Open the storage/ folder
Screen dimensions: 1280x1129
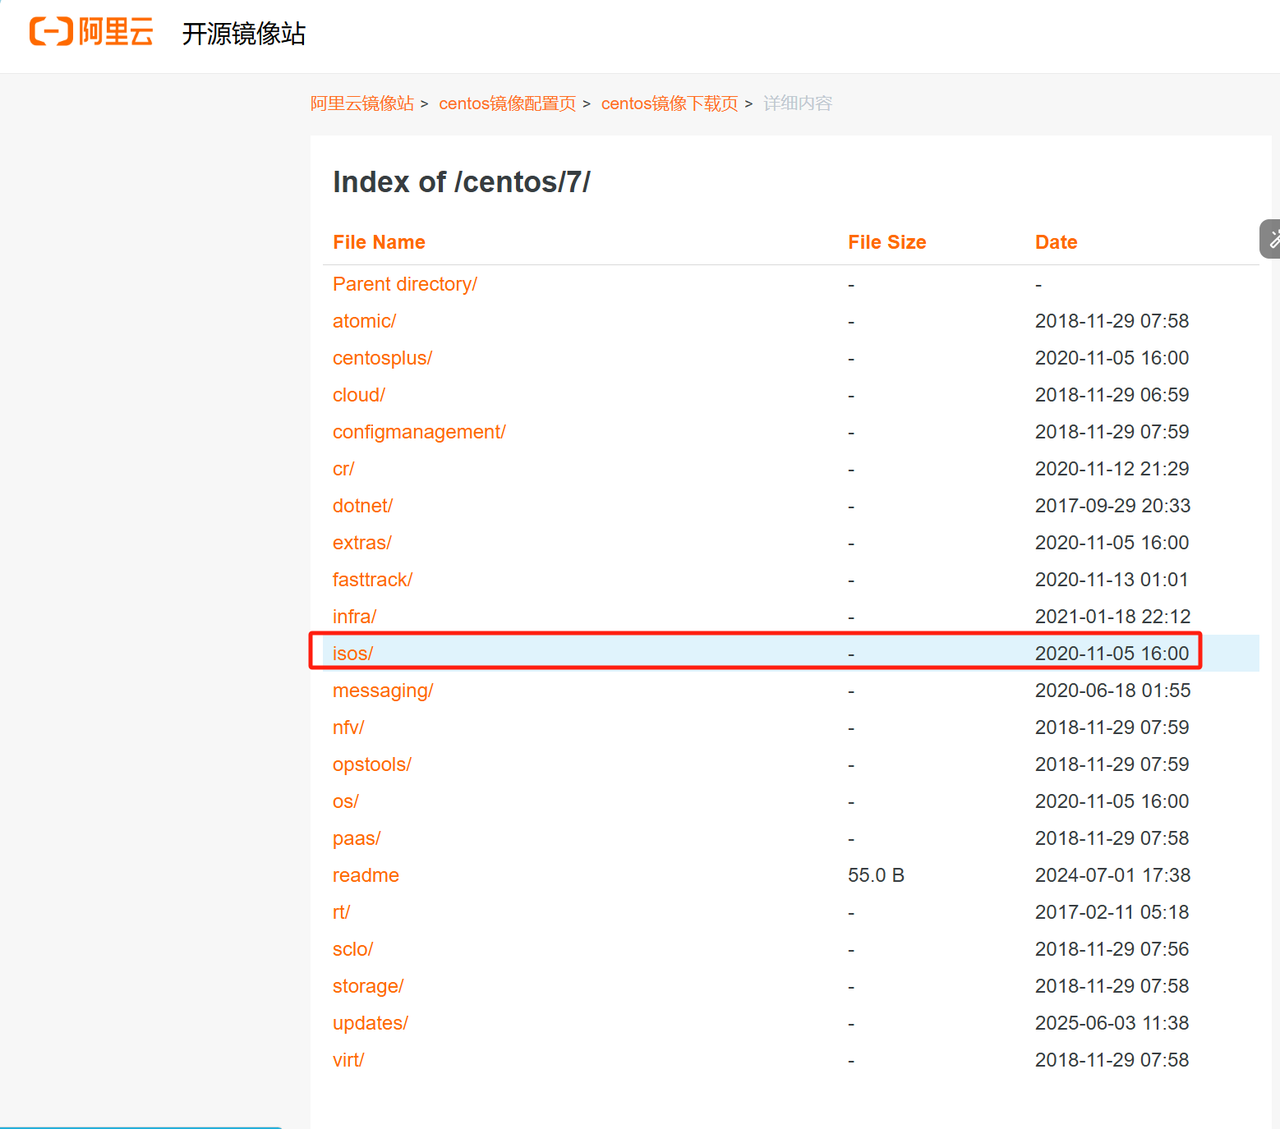pos(368,987)
